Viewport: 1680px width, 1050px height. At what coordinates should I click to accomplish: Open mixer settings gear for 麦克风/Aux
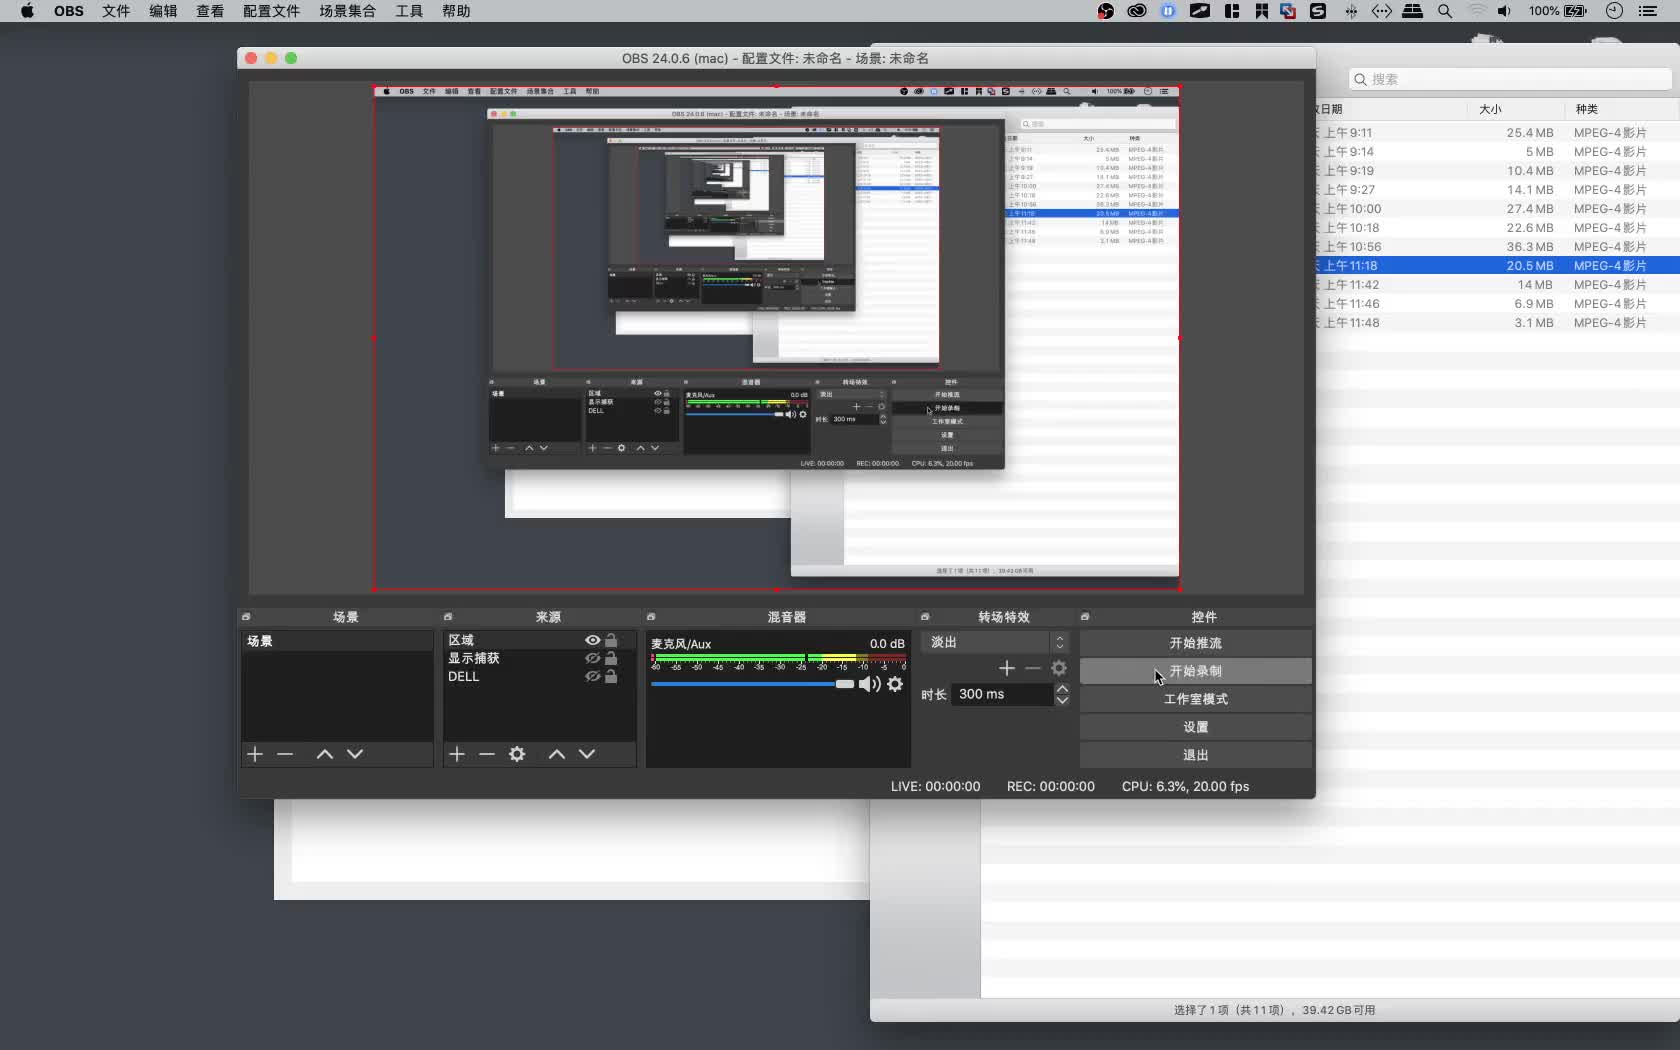895,684
